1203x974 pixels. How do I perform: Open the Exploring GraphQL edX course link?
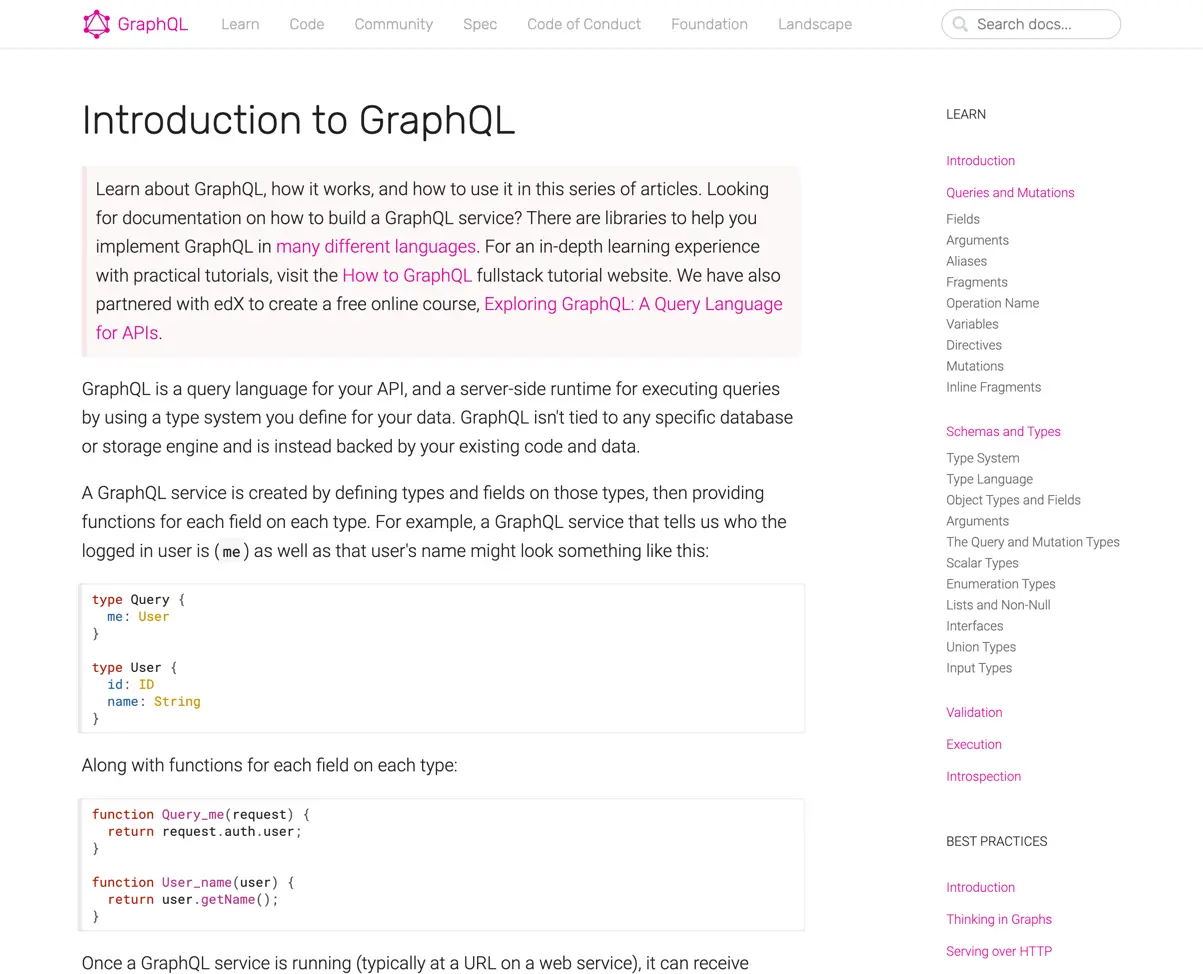[x=632, y=304]
